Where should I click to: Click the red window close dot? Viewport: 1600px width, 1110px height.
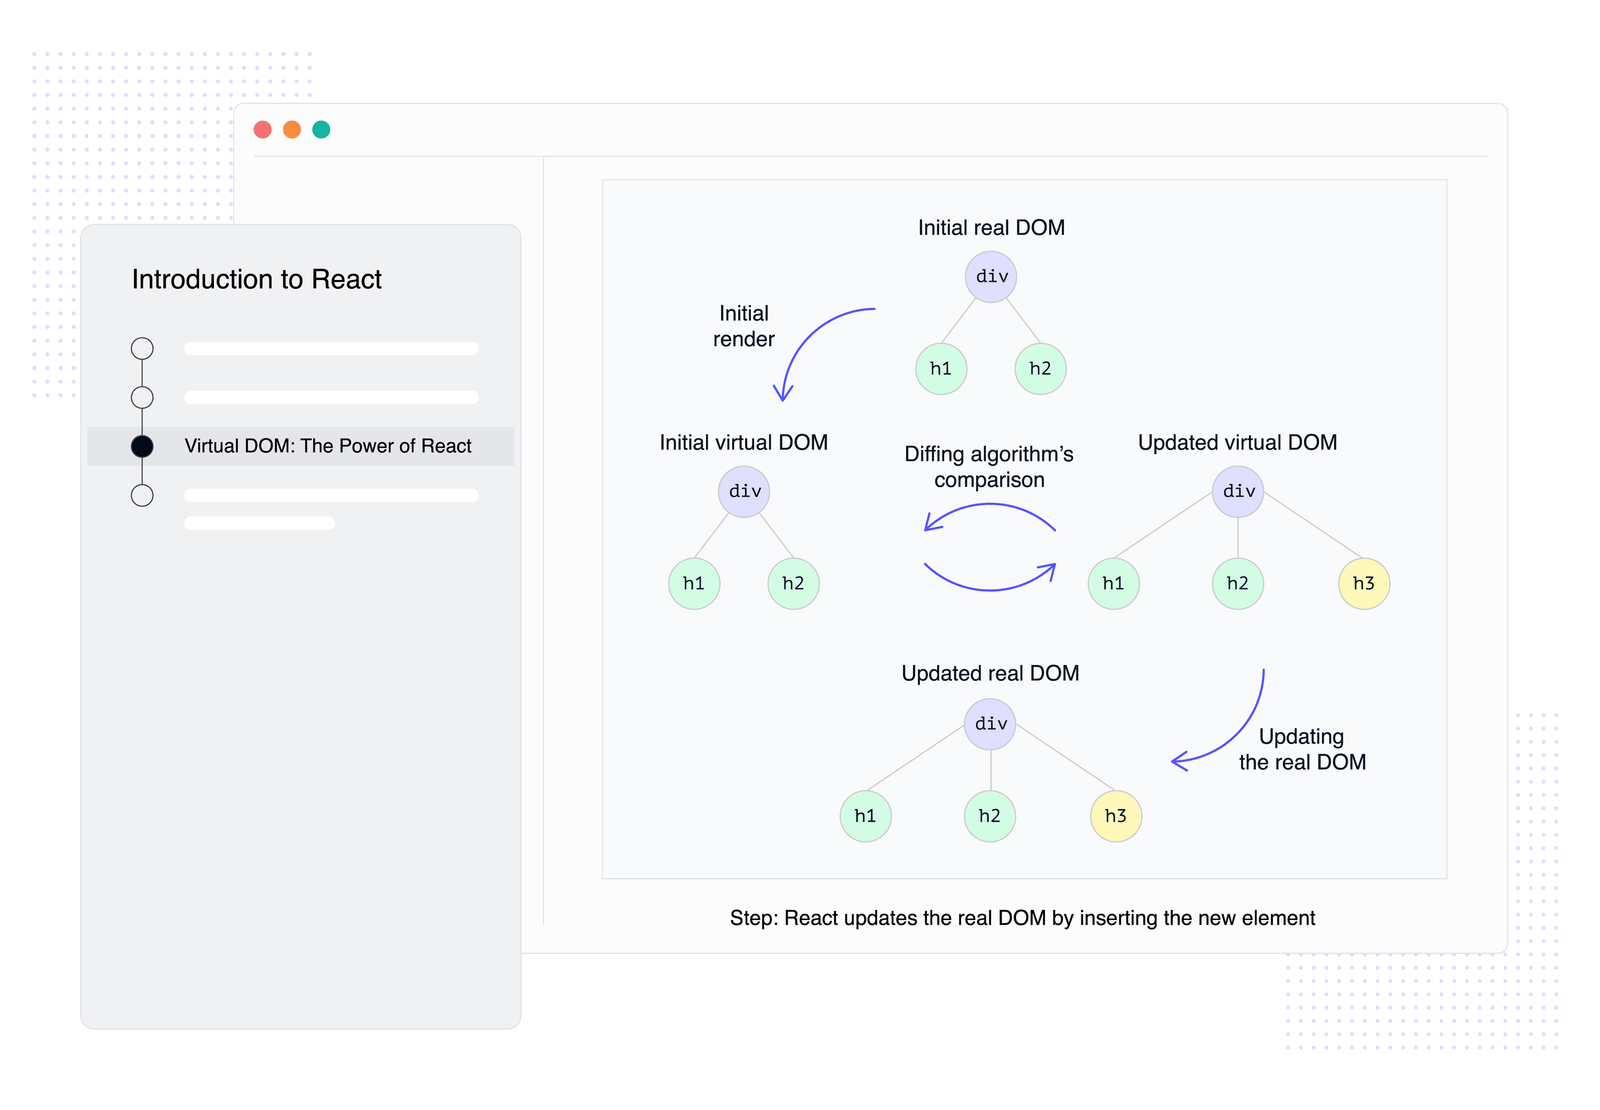pyautogui.click(x=263, y=130)
